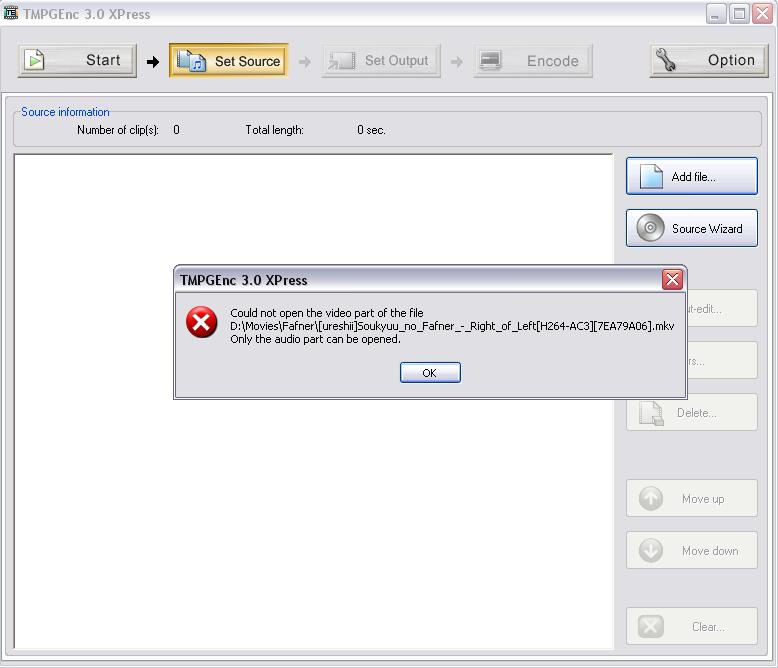The image size is (778, 668).
Task: Minimize the TMPGEnc main window
Action: click(x=715, y=14)
